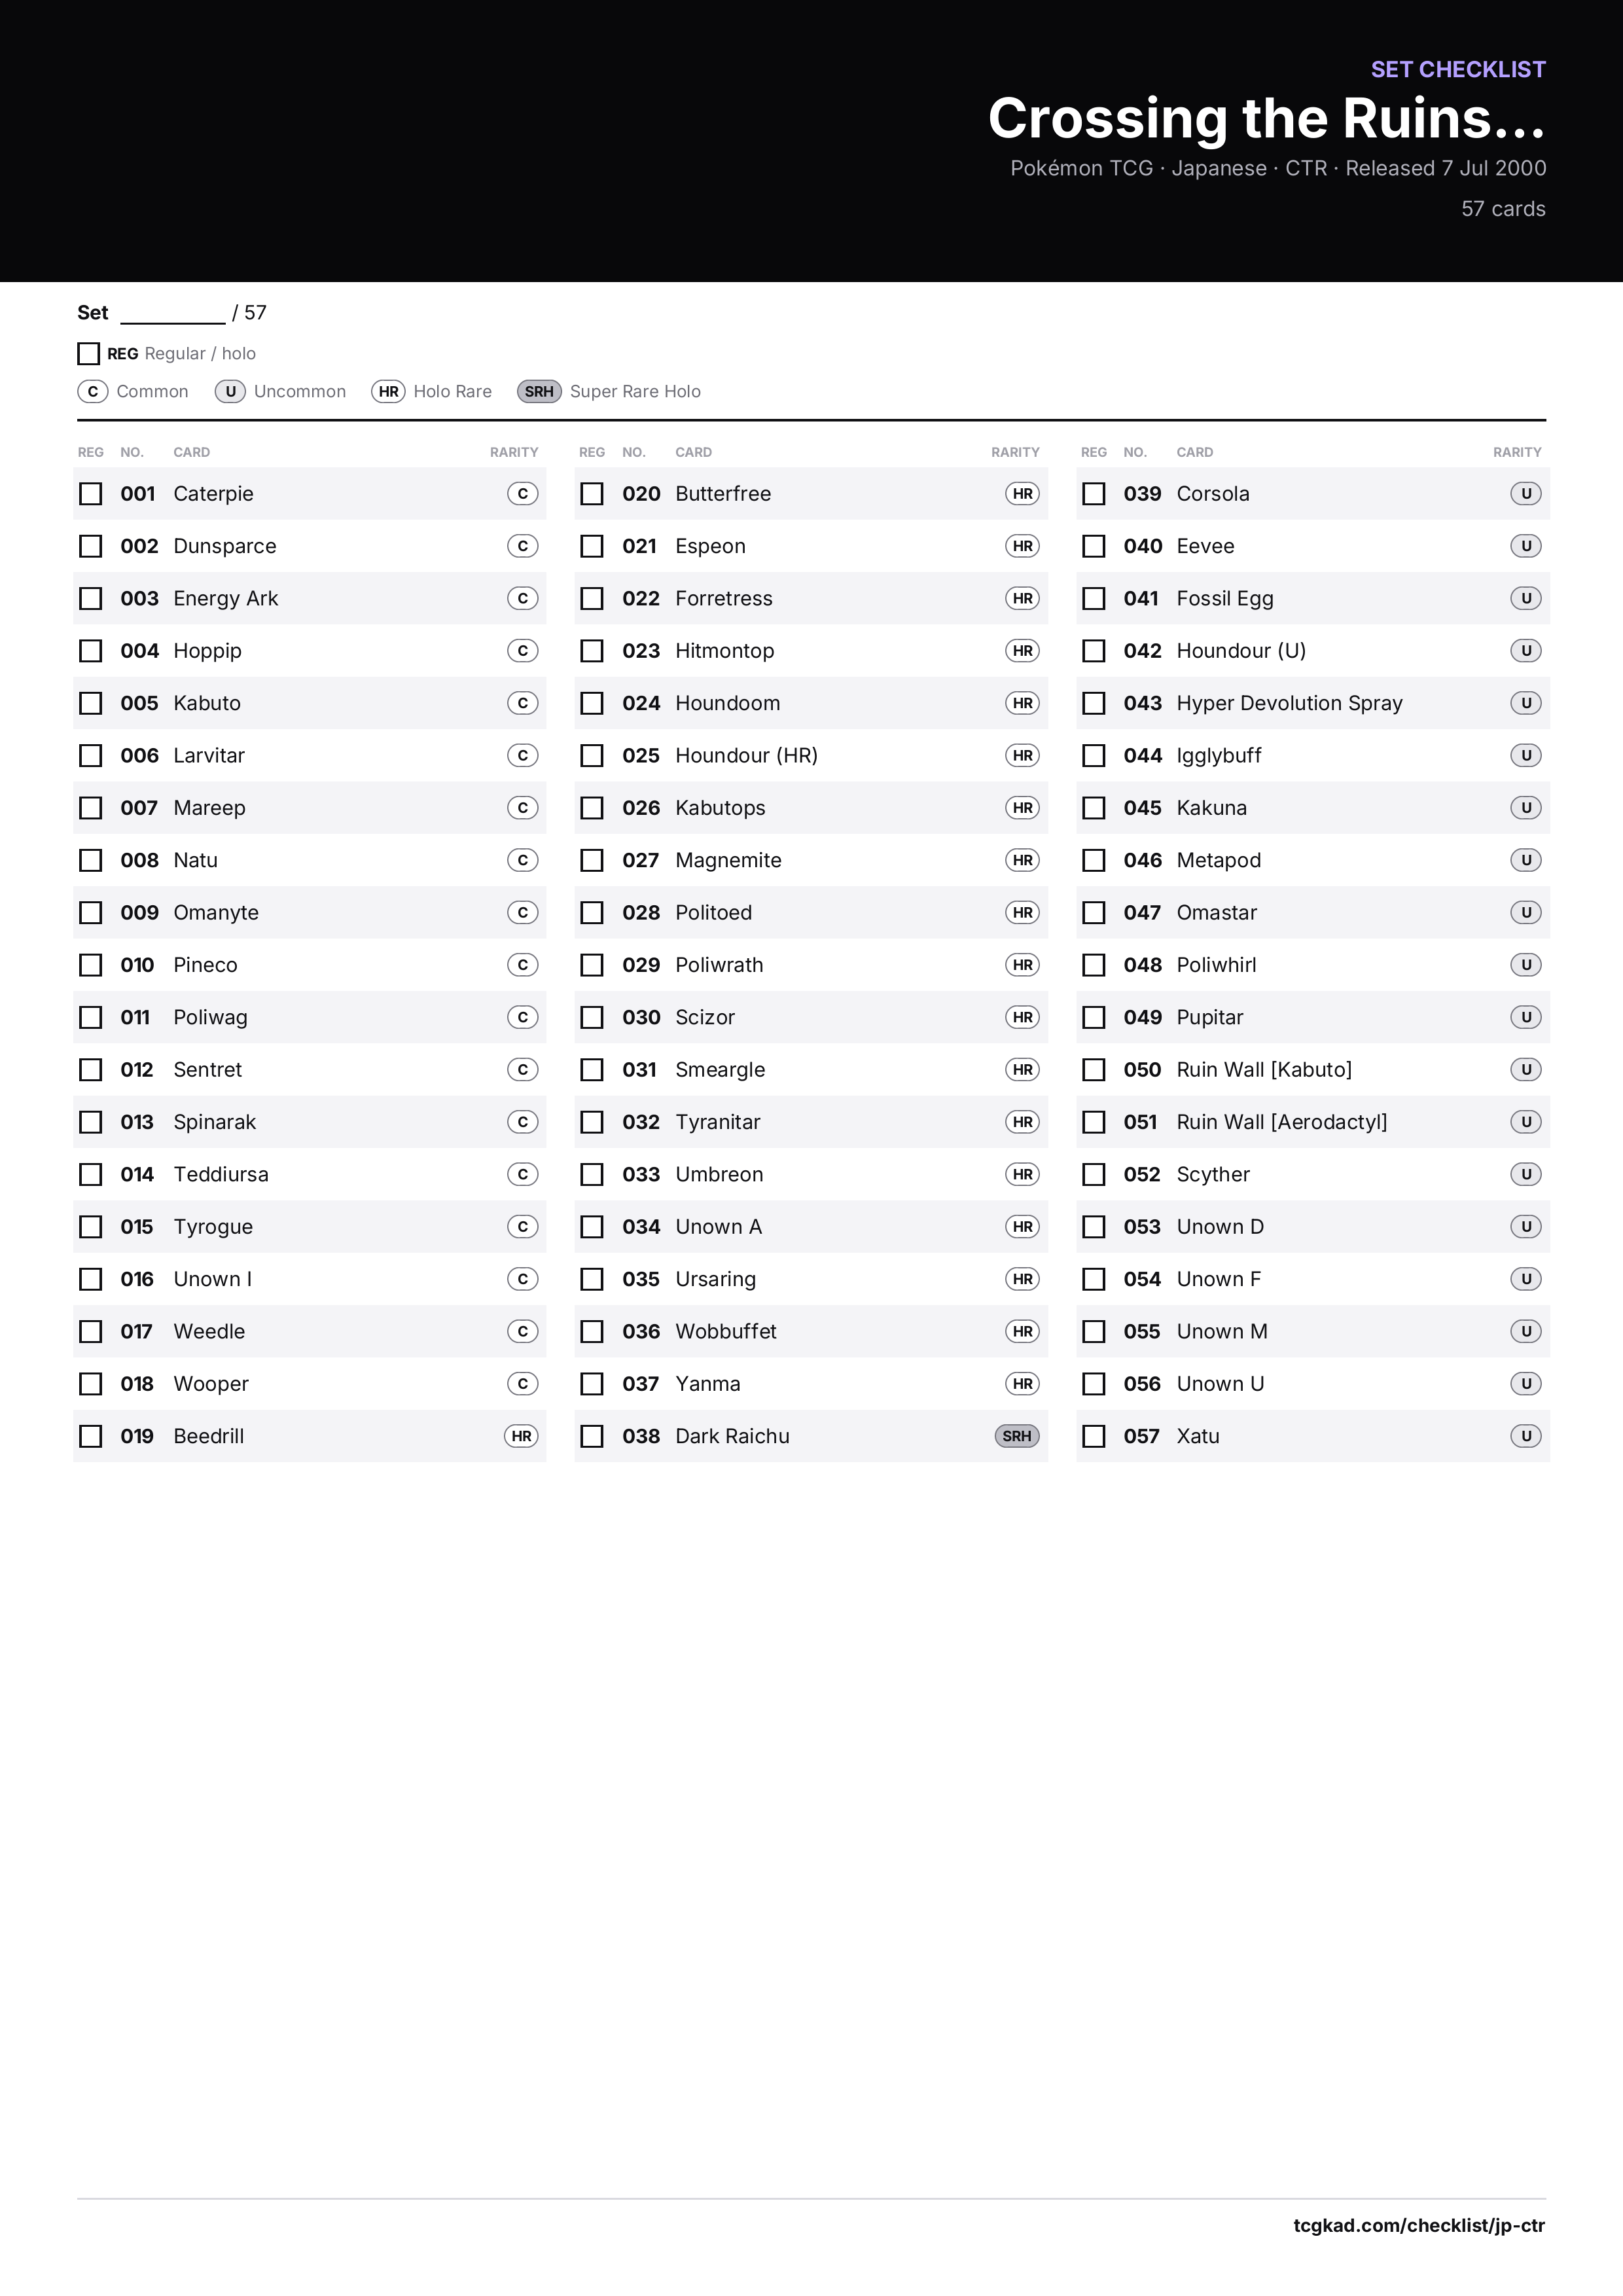Check the box for 021 Espeon
Screen dimensions: 1623x2296
tap(592, 546)
